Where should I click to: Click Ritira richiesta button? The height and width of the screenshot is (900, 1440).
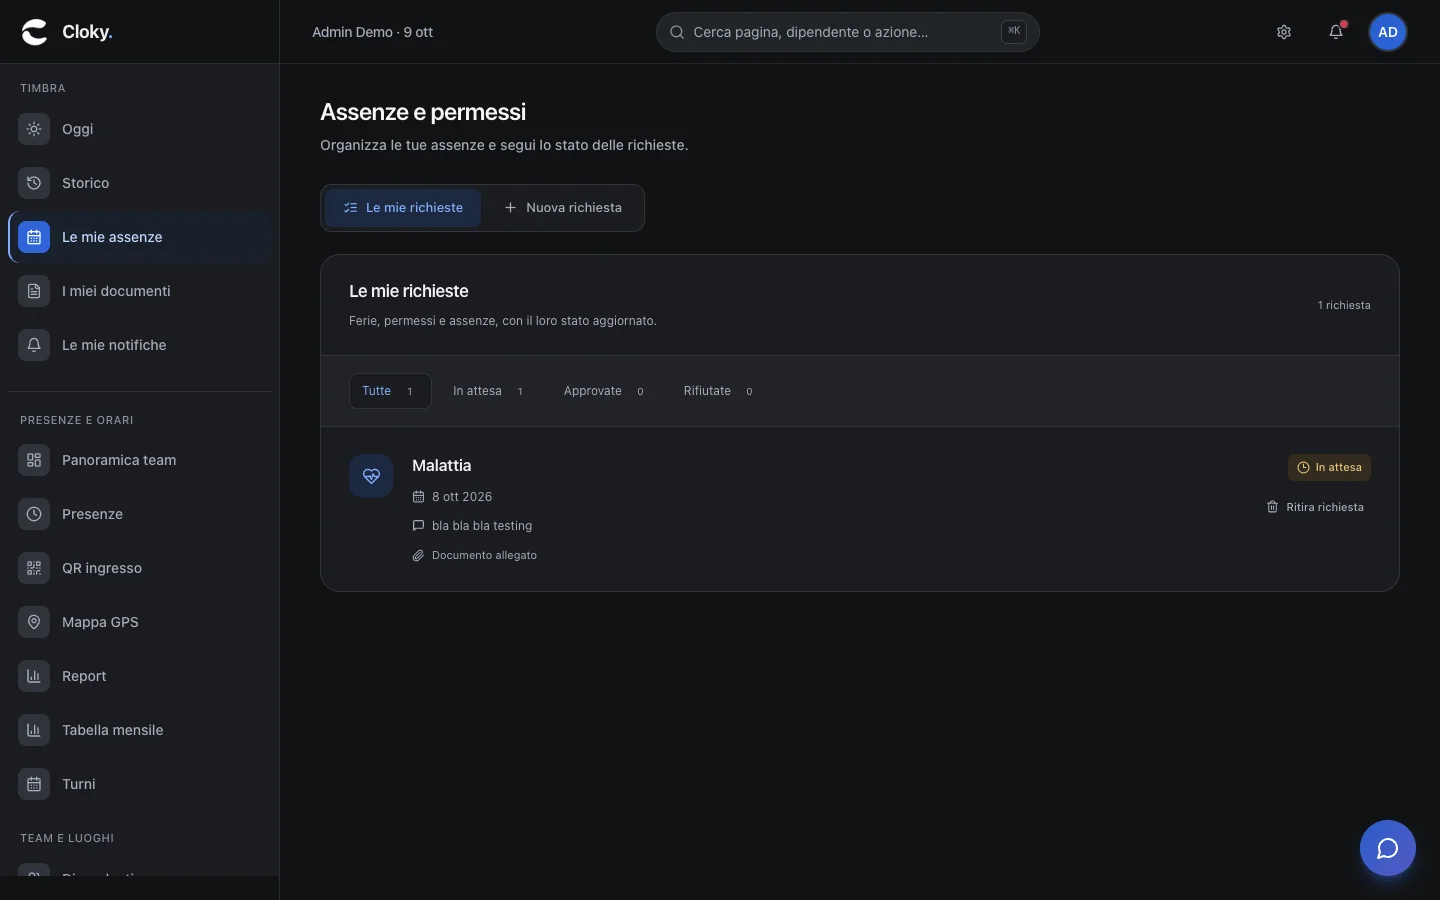[1315, 507]
